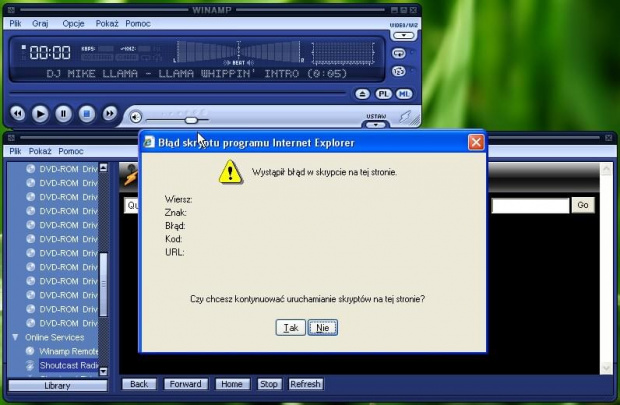Click the tree scrollbar thumb
This screenshot has height=405, width=620.
click(x=104, y=284)
